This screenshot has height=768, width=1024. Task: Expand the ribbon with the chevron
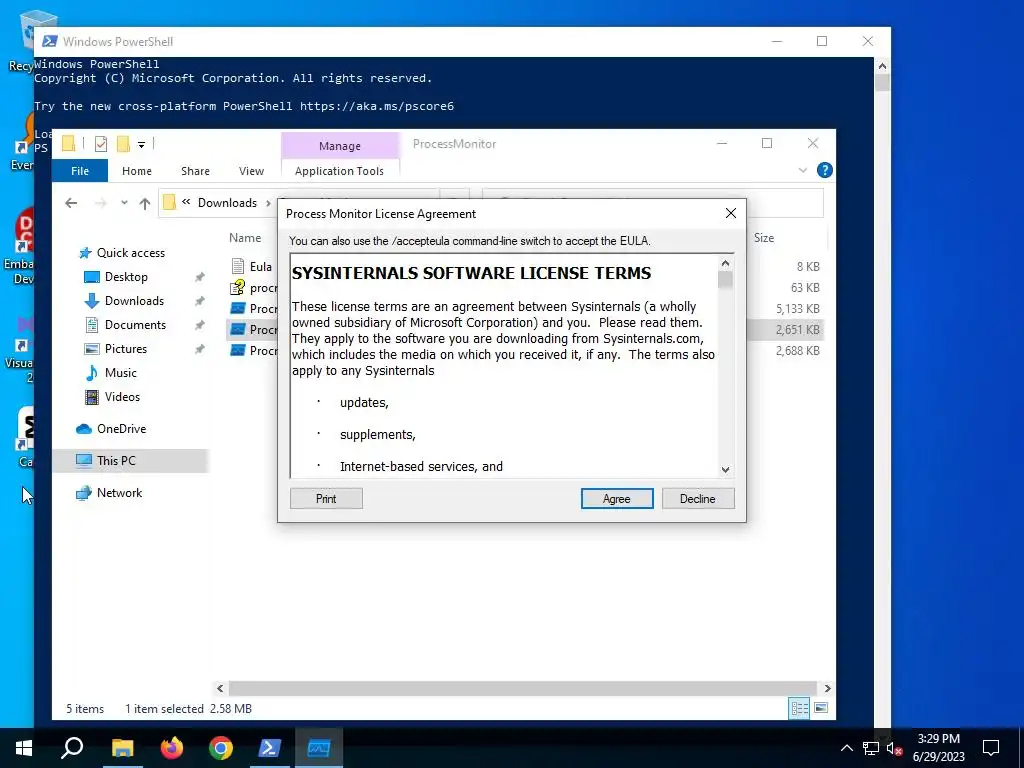pyautogui.click(x=803, y=170)
